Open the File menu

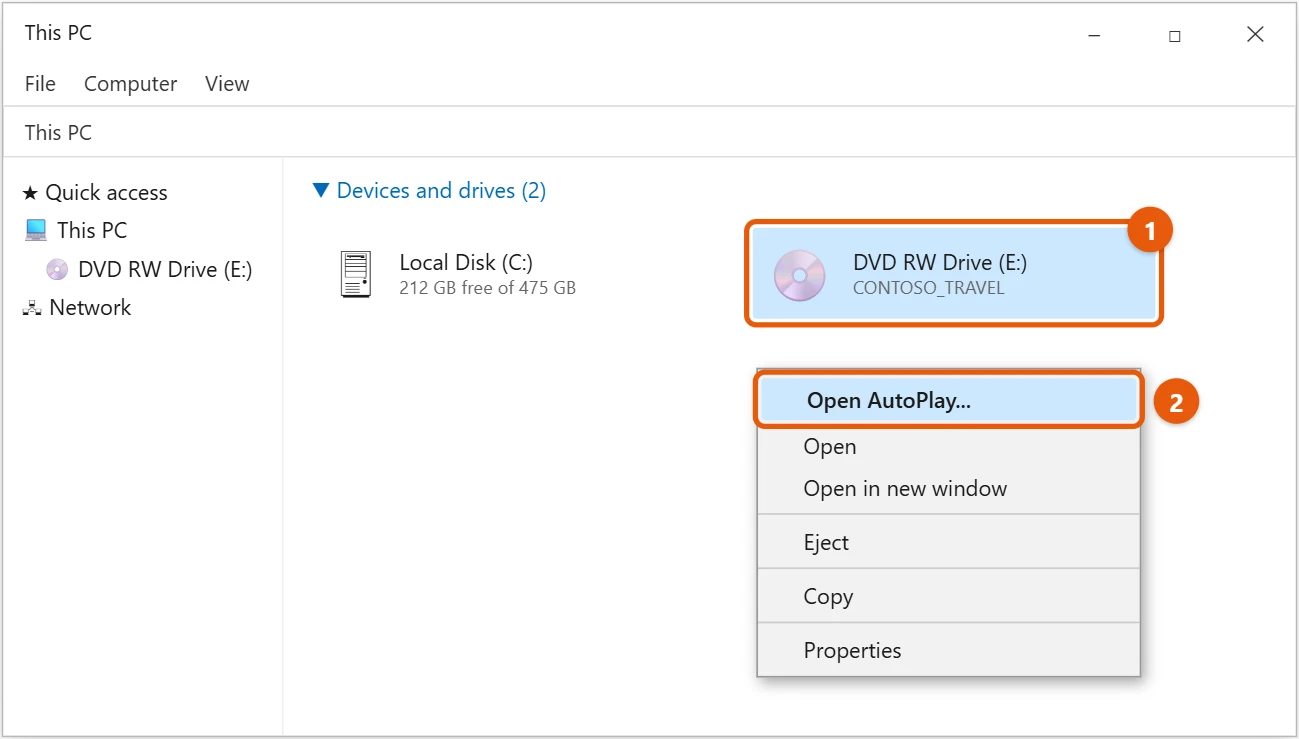pyautogui.click(x=40, y=84)
